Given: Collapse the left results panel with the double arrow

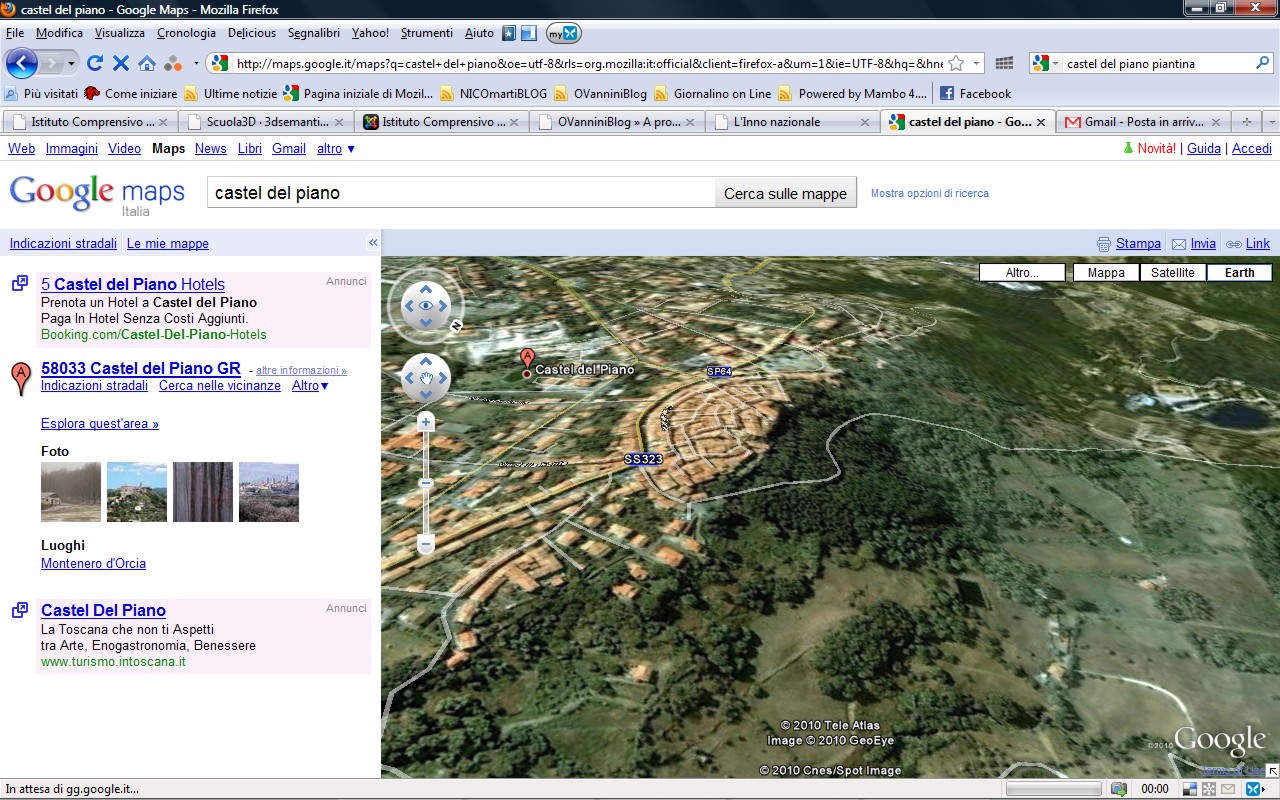Looking at the screenshot, I should 373,243.
